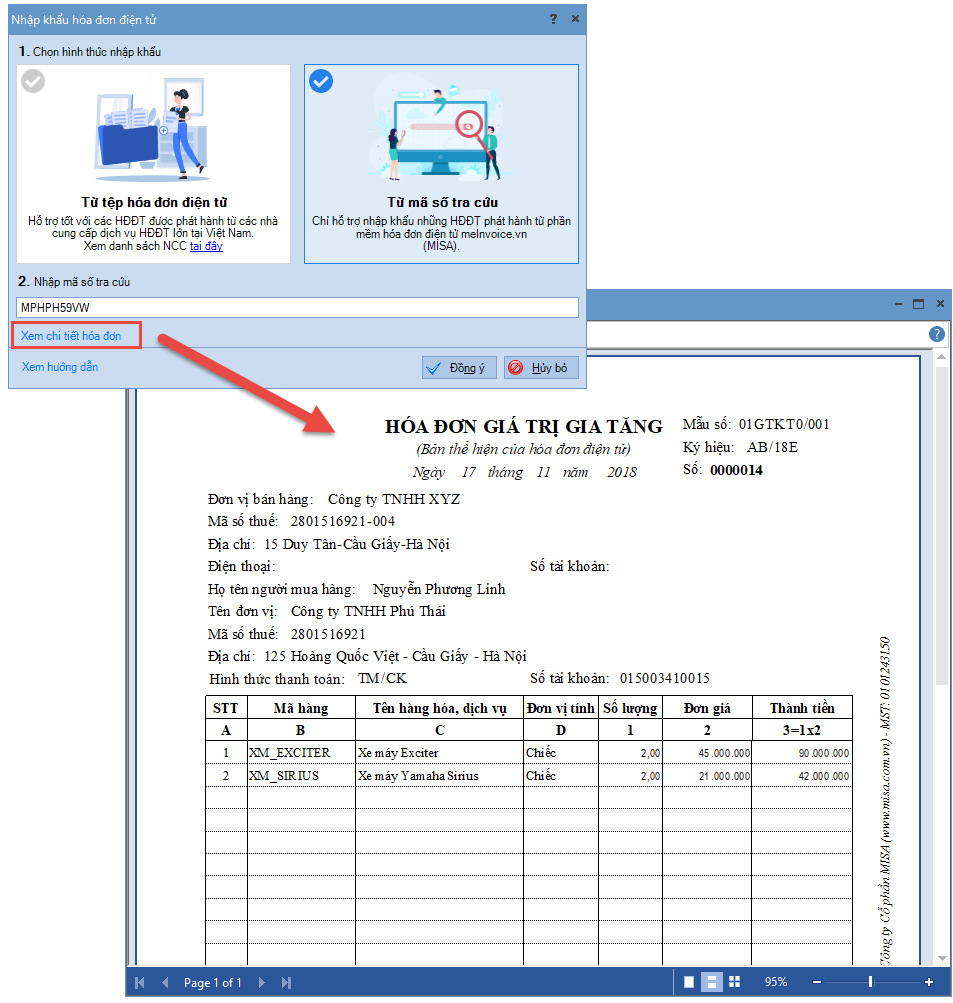This screenshot has width=953, height=1003.
Task: Select import from e-invoice file option card
Action: tap(154, 164)
